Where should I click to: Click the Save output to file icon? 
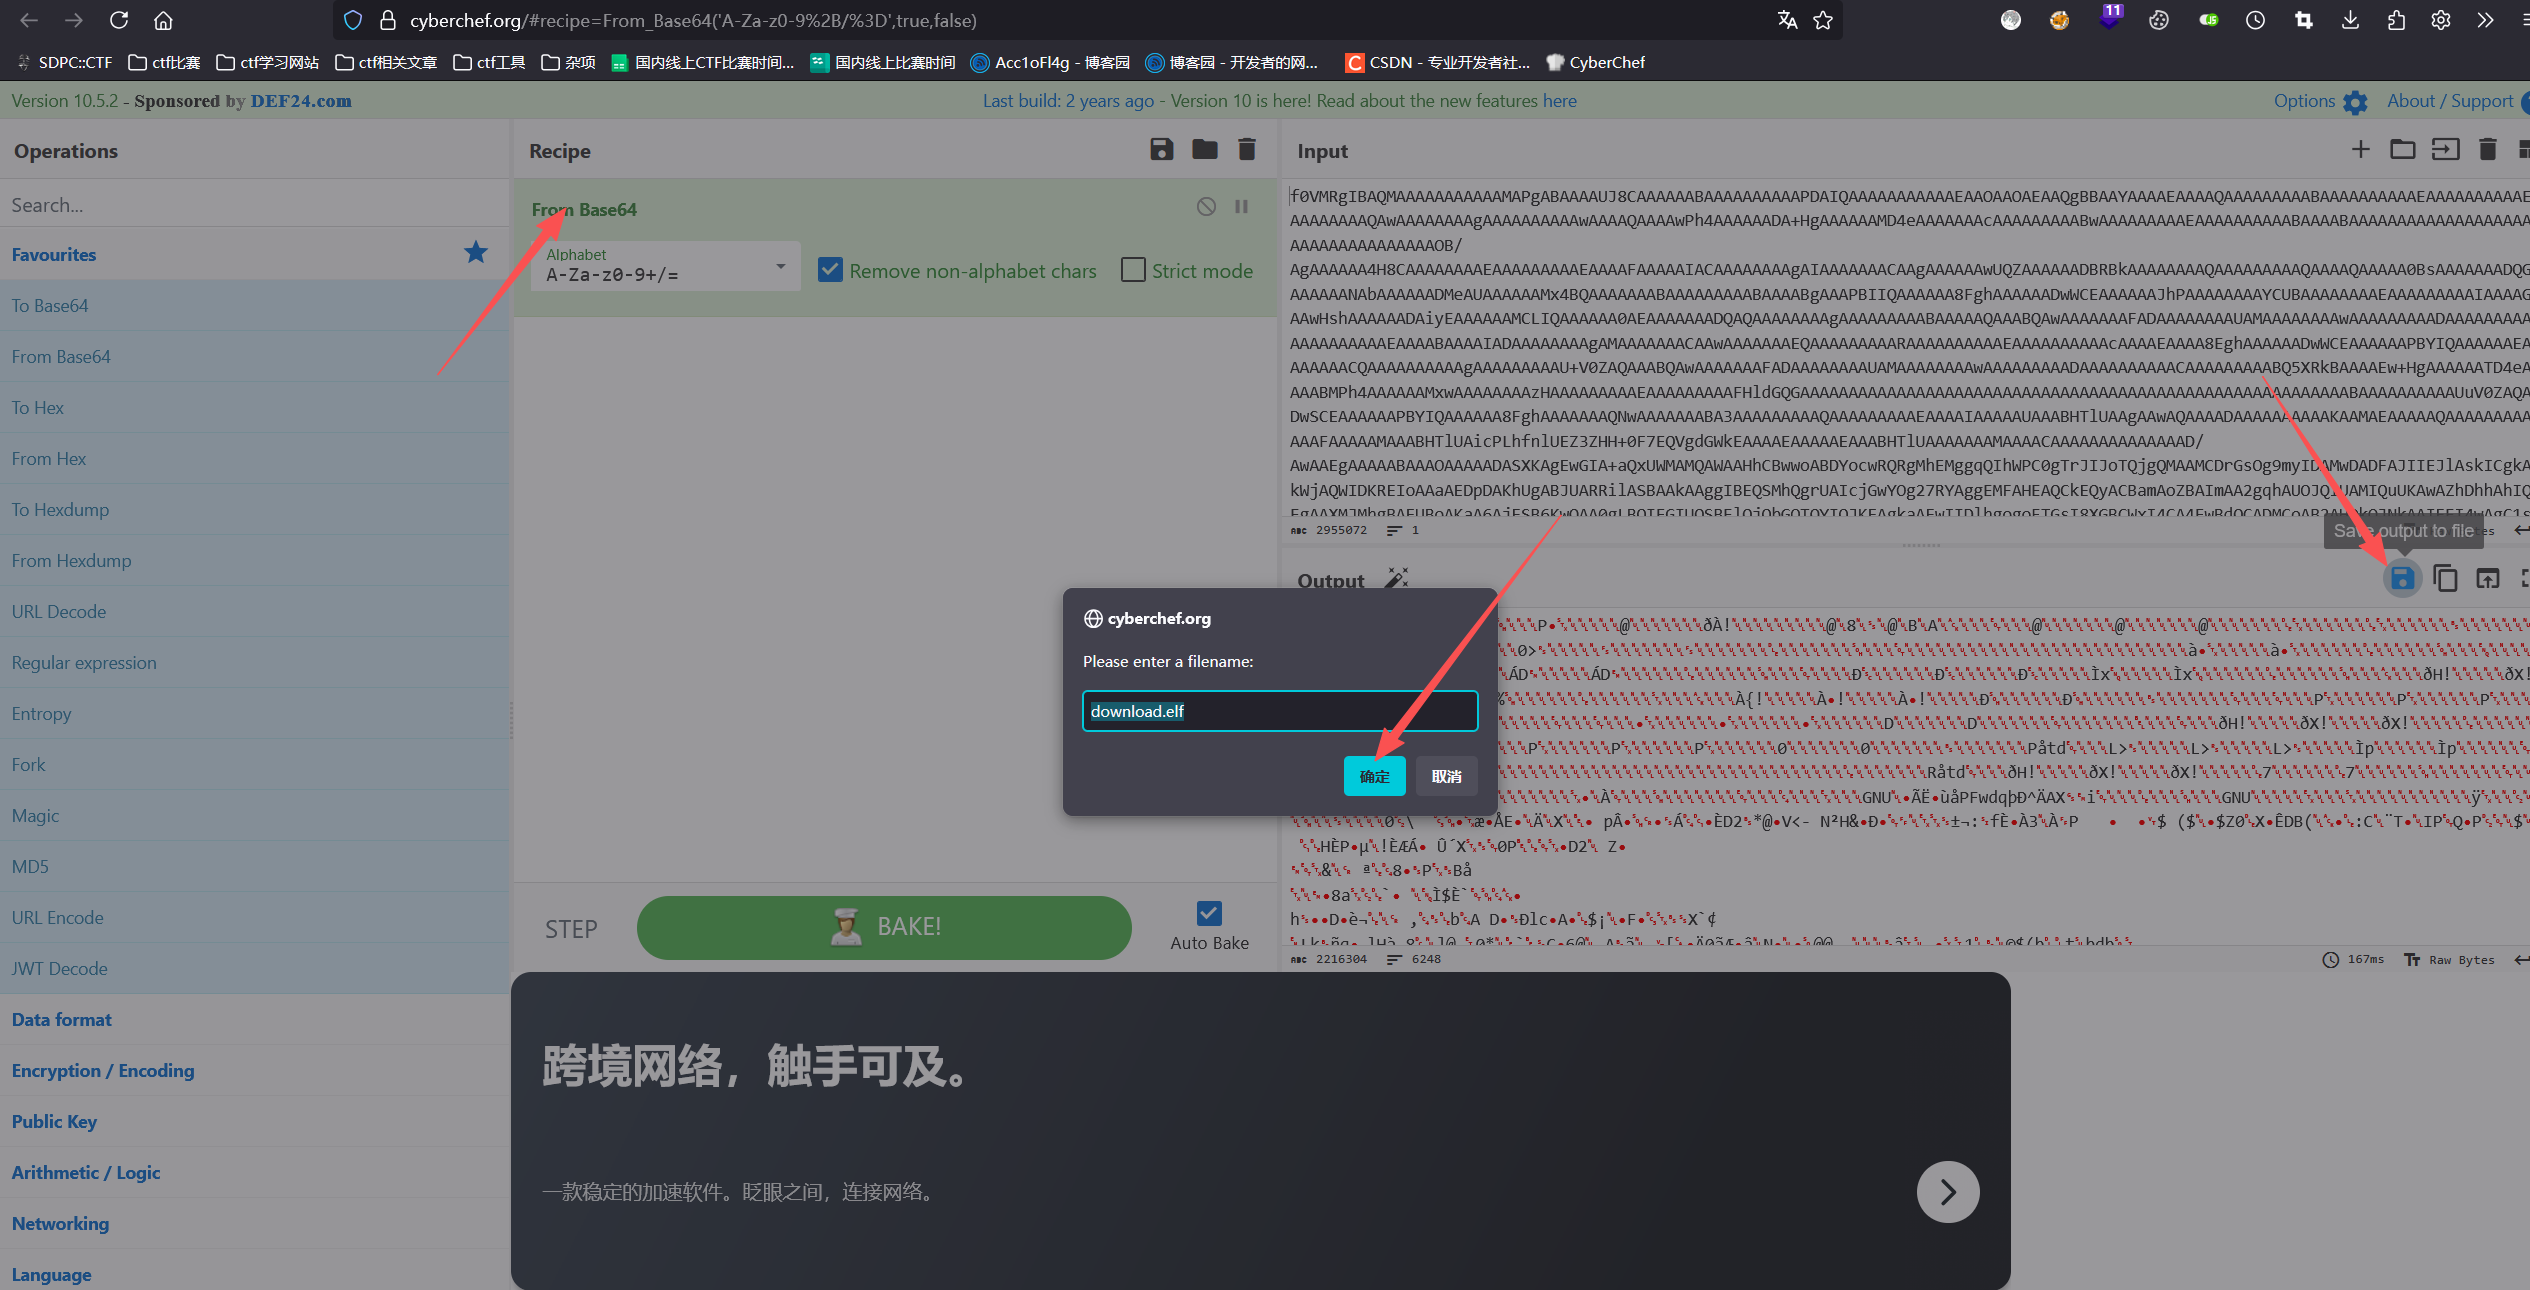point(2403,578)
